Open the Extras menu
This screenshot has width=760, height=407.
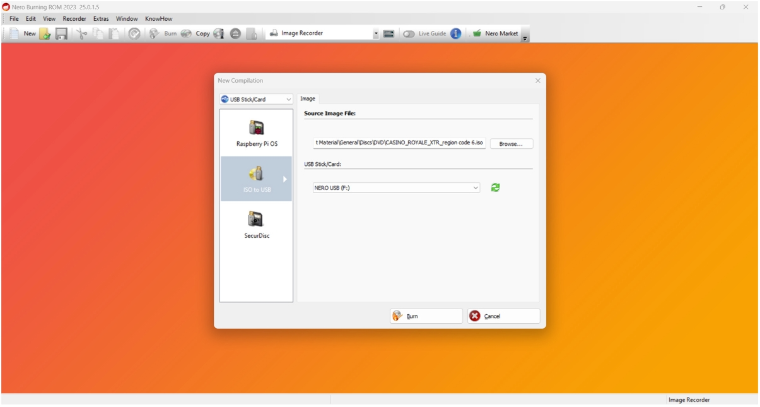[101, 19]
